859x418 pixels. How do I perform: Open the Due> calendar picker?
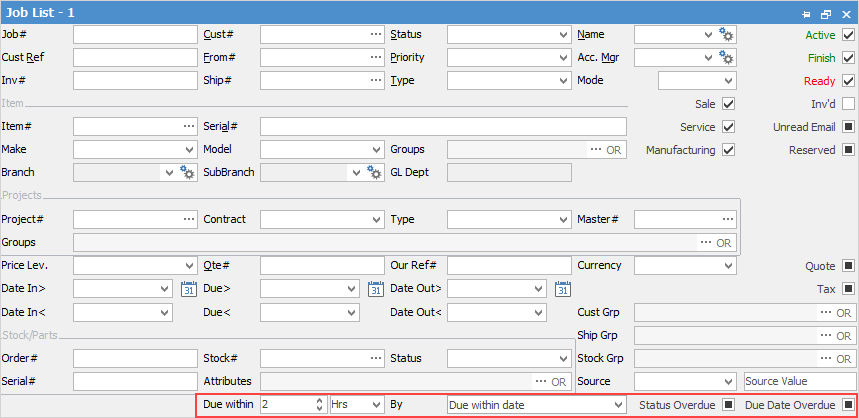376,289
